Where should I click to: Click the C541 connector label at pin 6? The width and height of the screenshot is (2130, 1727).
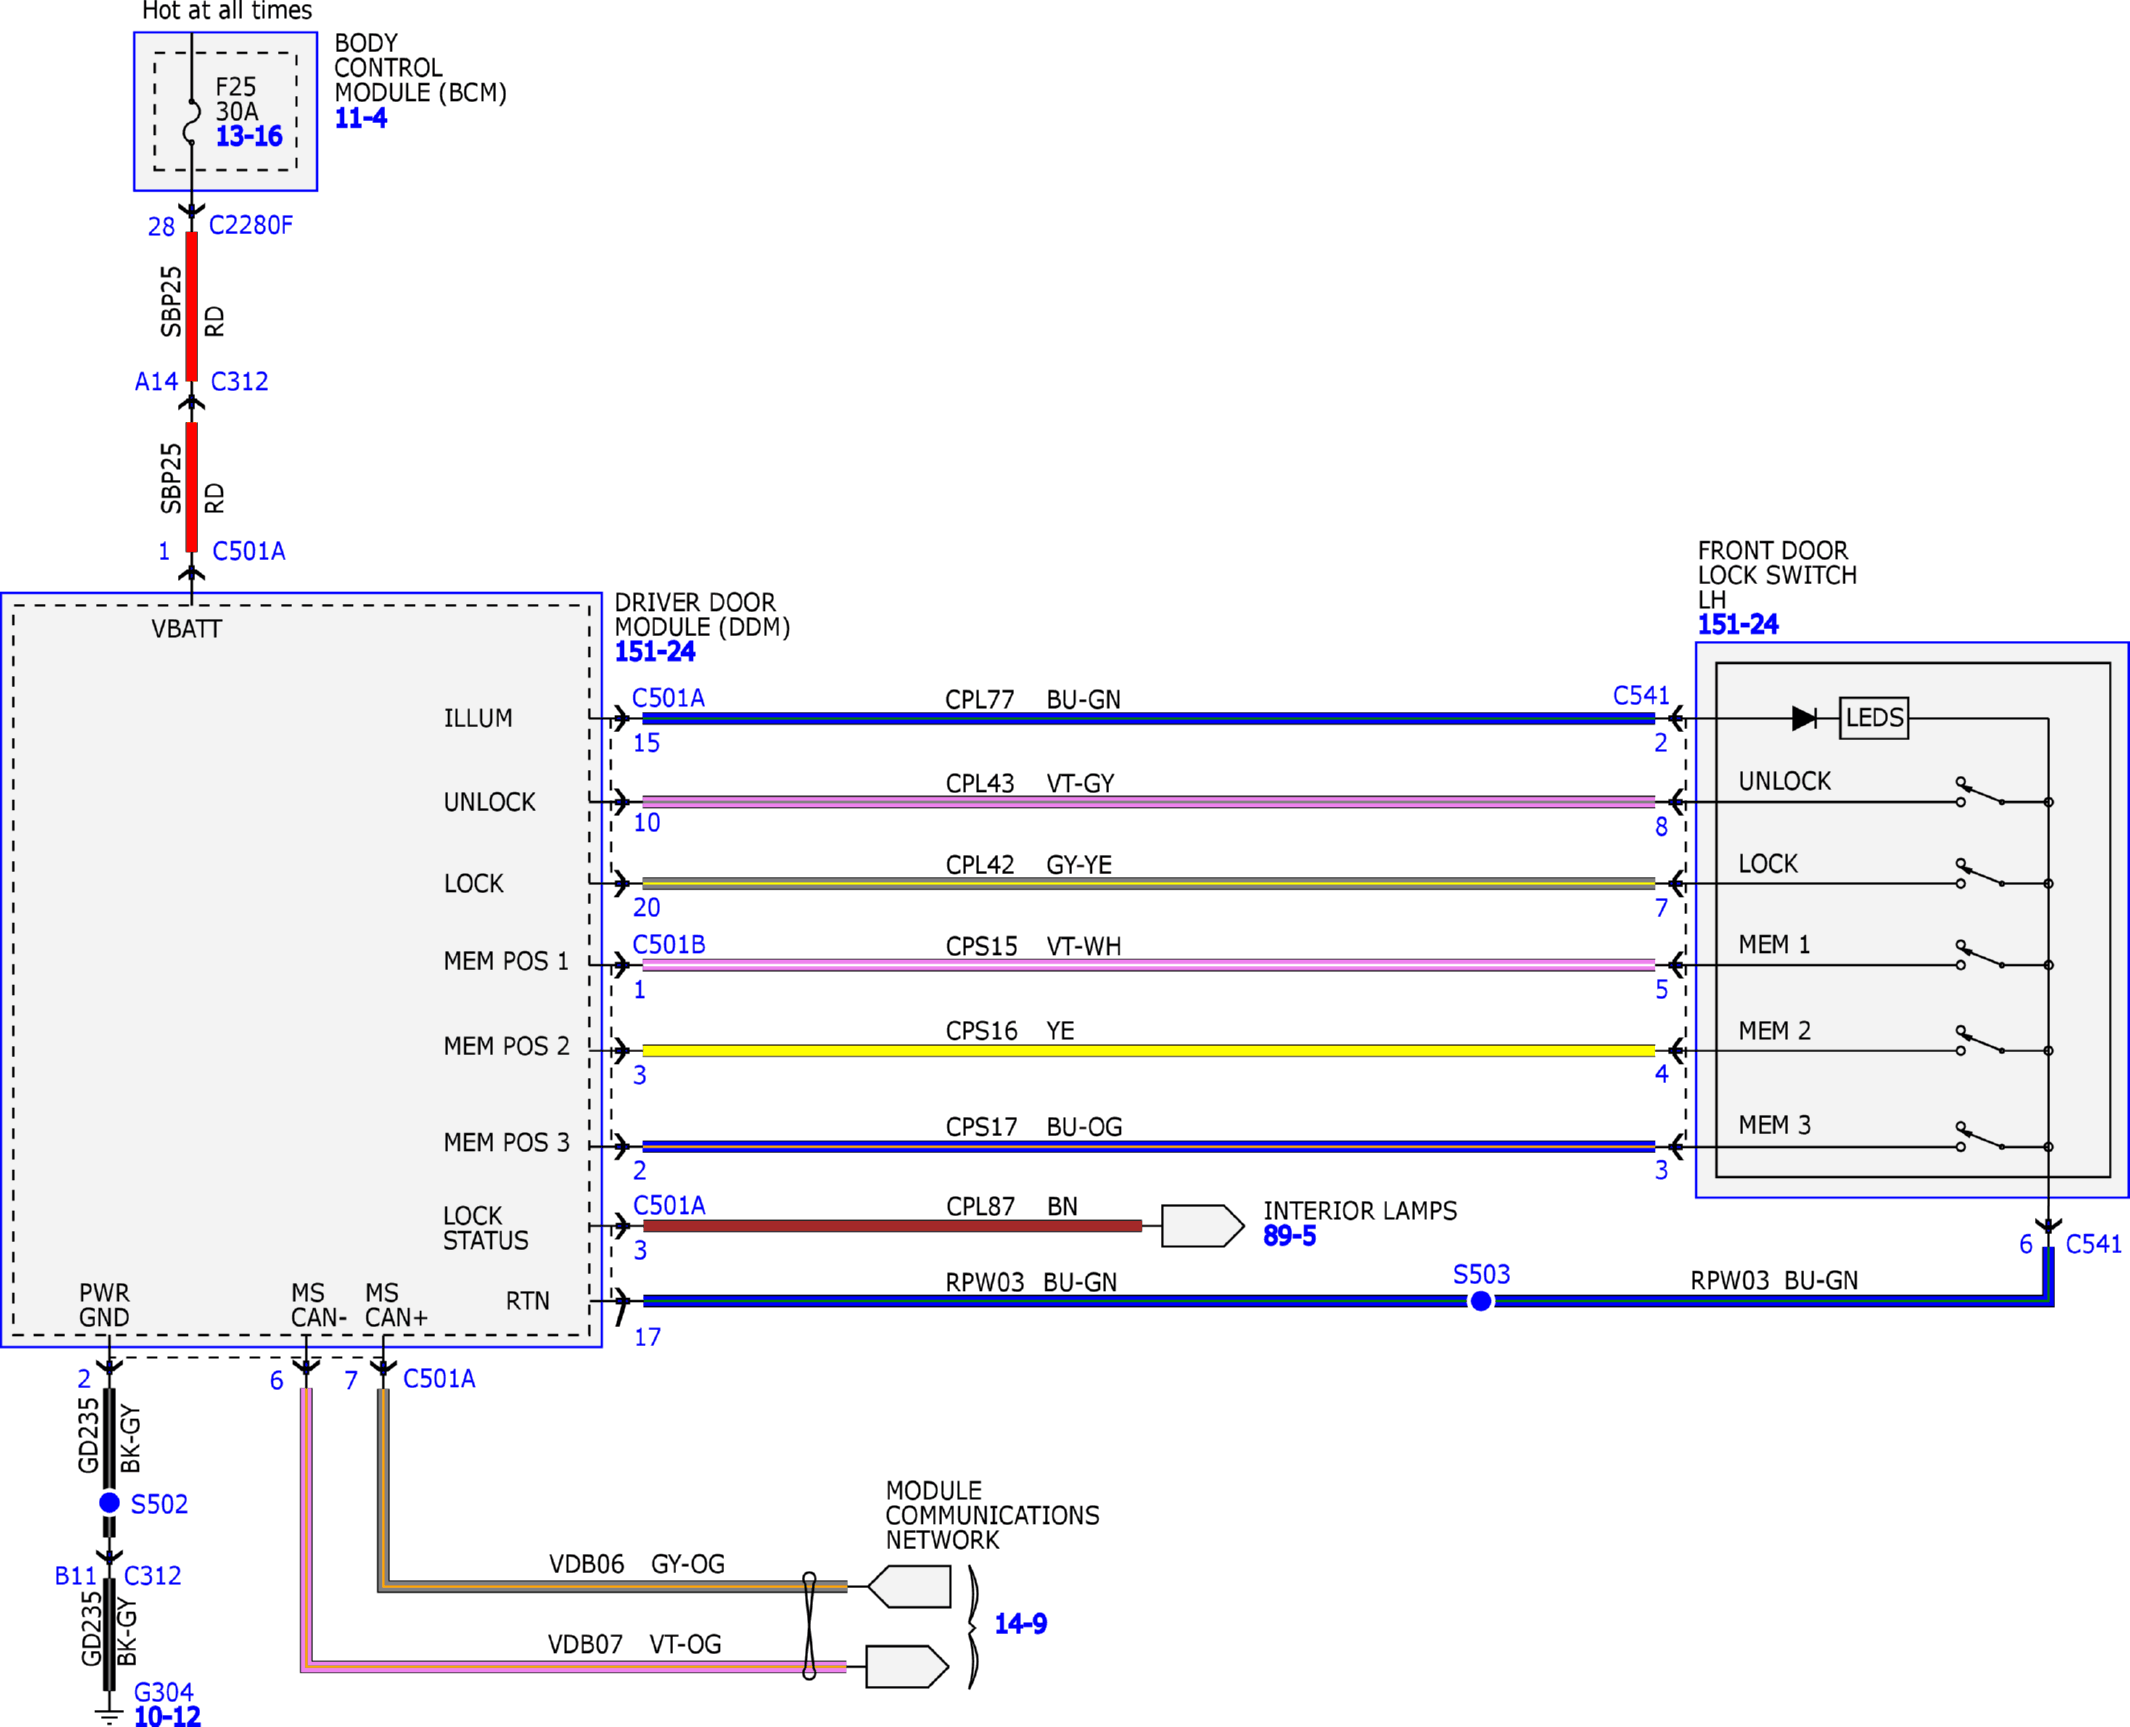tap(2093, 1245)
